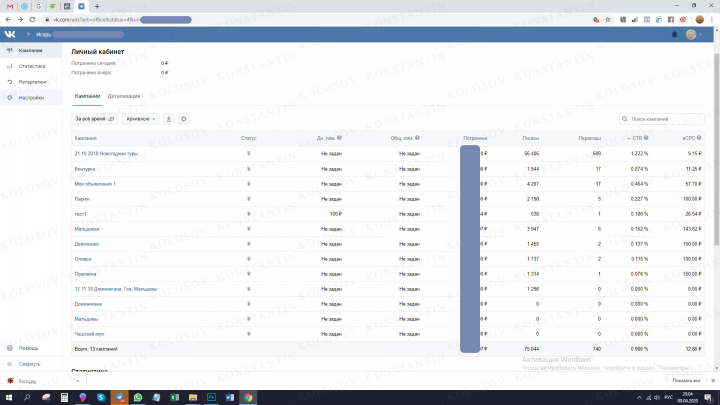Screen dimensions: 720x405
Task: Open campaign 21.10.2018 Новогодние туры
Action: coord(106,154)
